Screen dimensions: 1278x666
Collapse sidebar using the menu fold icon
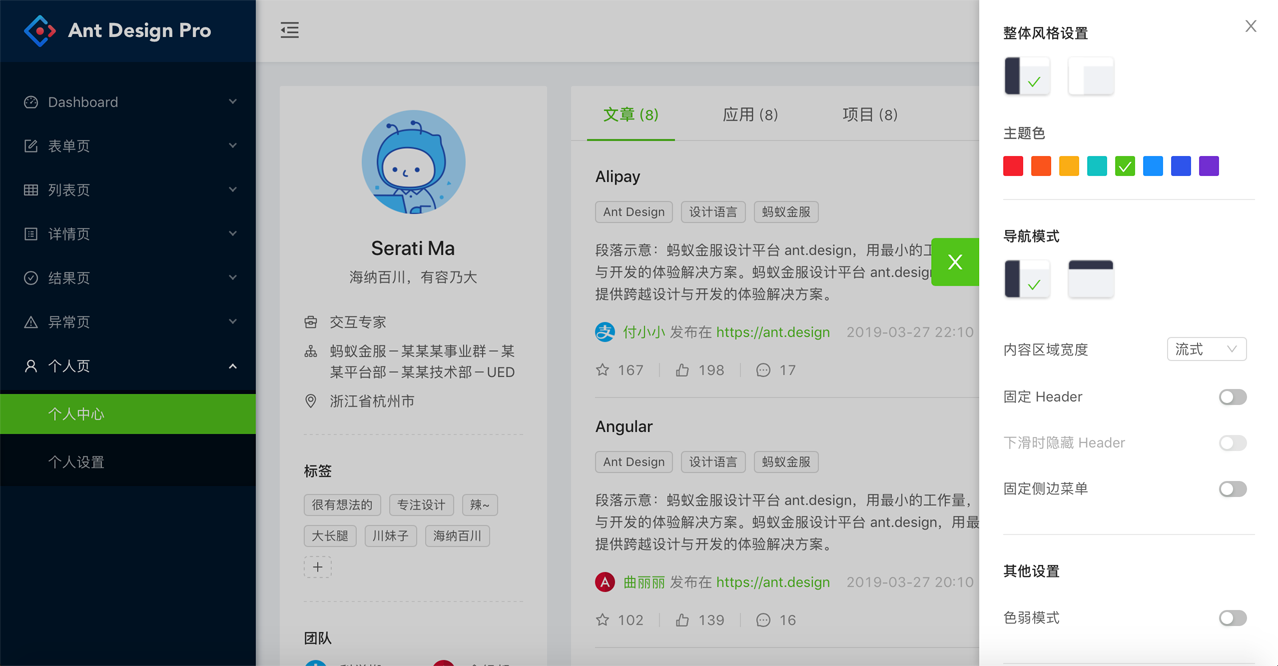point(290,30)
